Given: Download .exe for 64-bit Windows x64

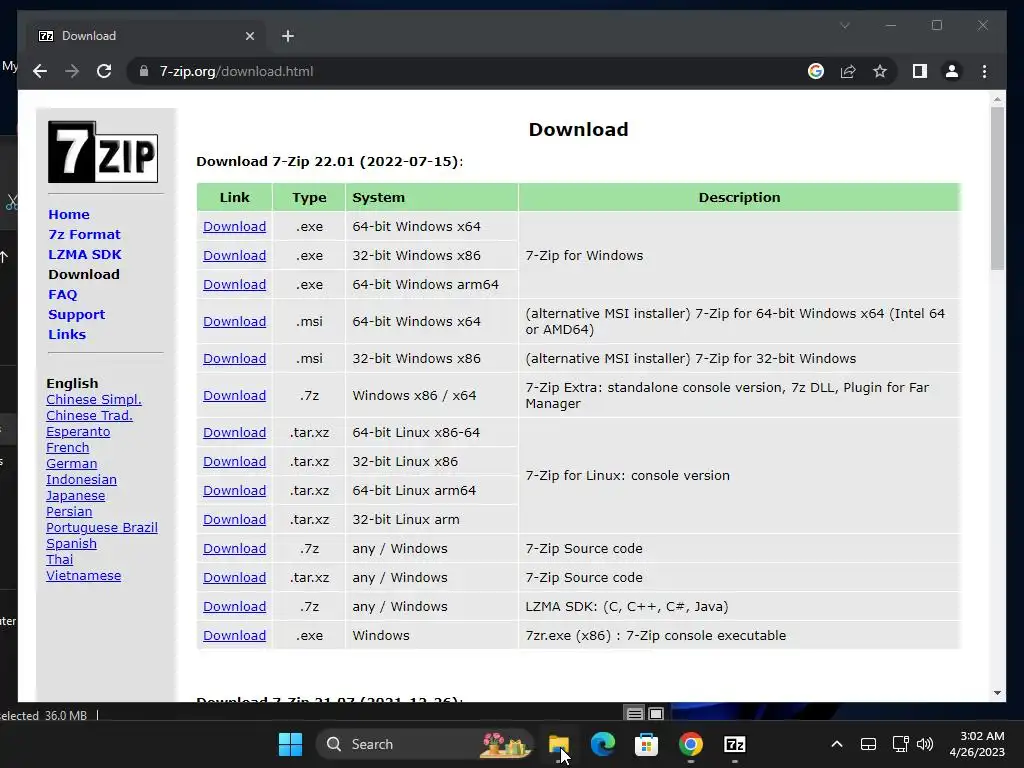Looking at the screenshot, I should pos(234,227).
